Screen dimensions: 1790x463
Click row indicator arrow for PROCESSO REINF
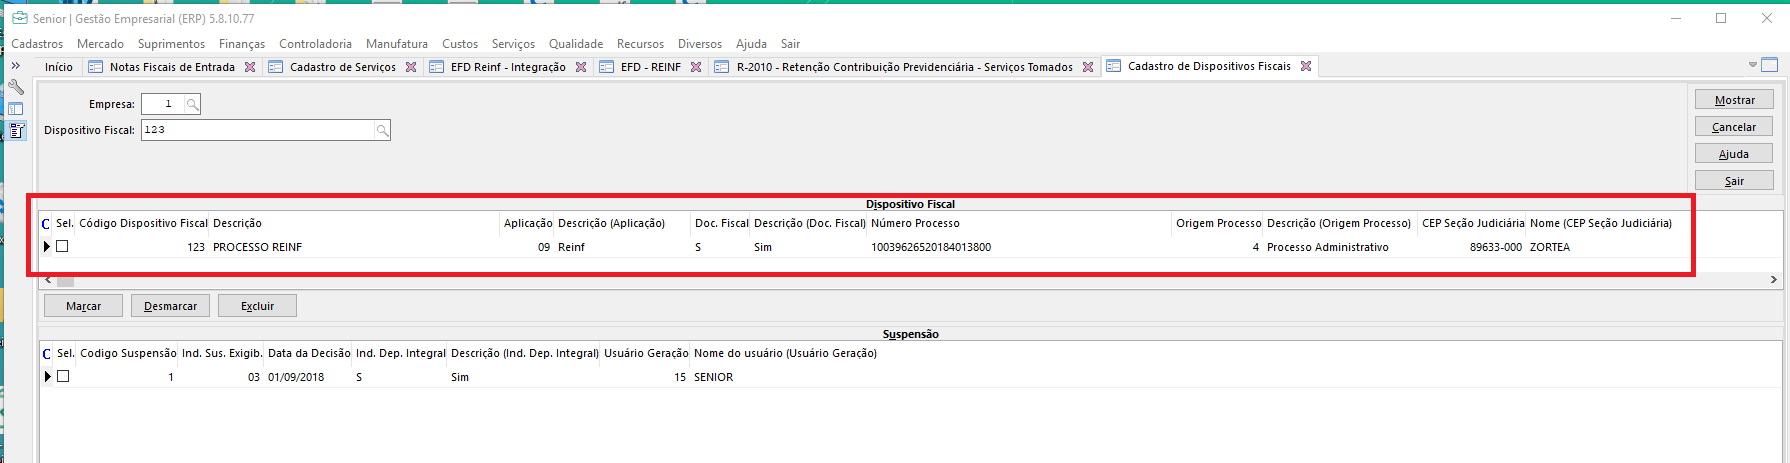tap(47, 246)
